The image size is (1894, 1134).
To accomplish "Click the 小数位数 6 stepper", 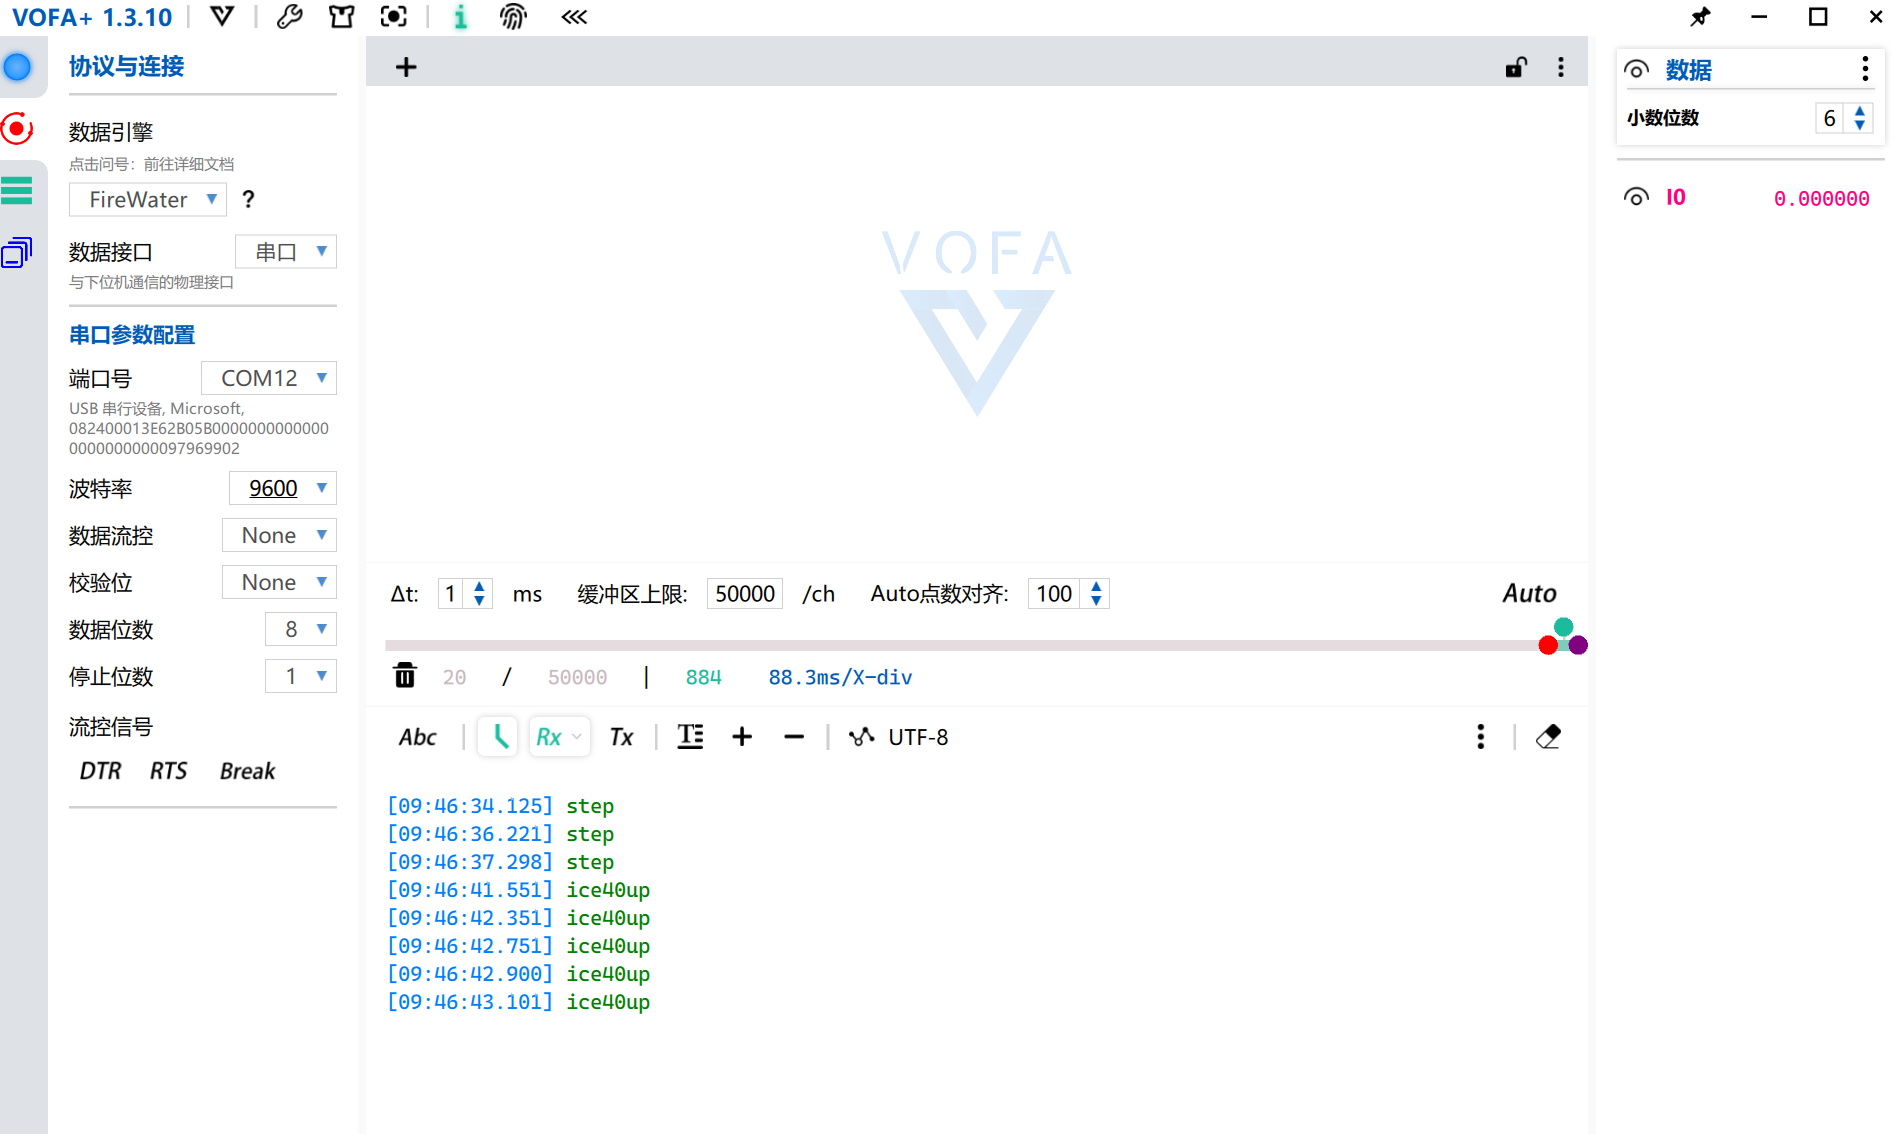I will point(1844,118).
